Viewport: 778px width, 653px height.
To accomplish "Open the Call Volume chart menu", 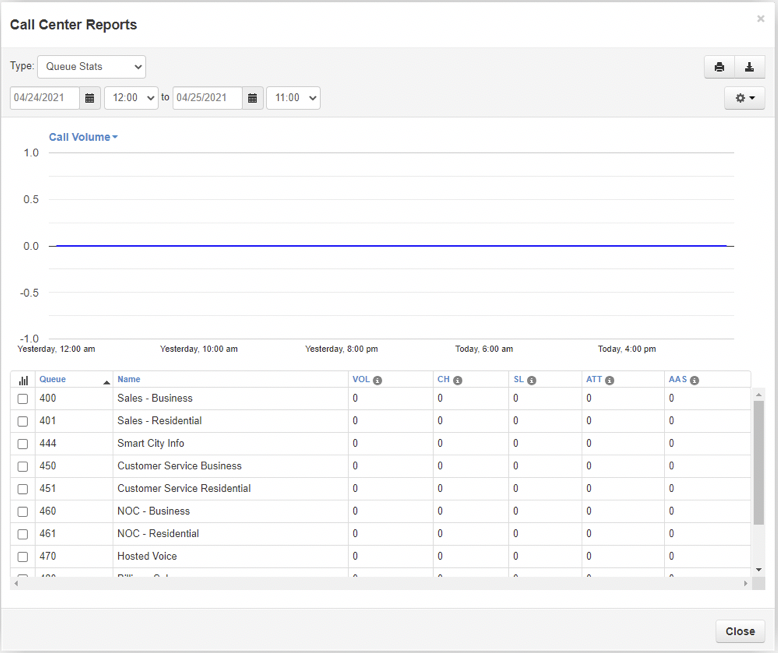I will coord(83,137).
